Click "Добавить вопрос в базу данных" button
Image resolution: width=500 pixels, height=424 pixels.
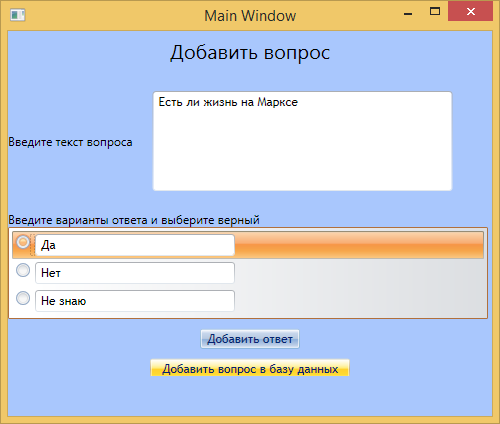coord(250,368)
